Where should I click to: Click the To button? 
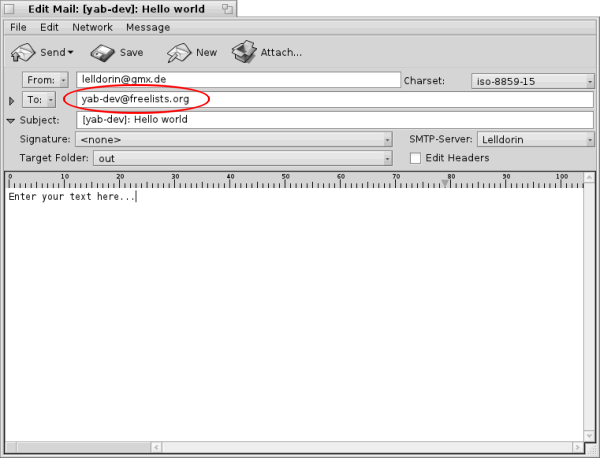point(39,100)
